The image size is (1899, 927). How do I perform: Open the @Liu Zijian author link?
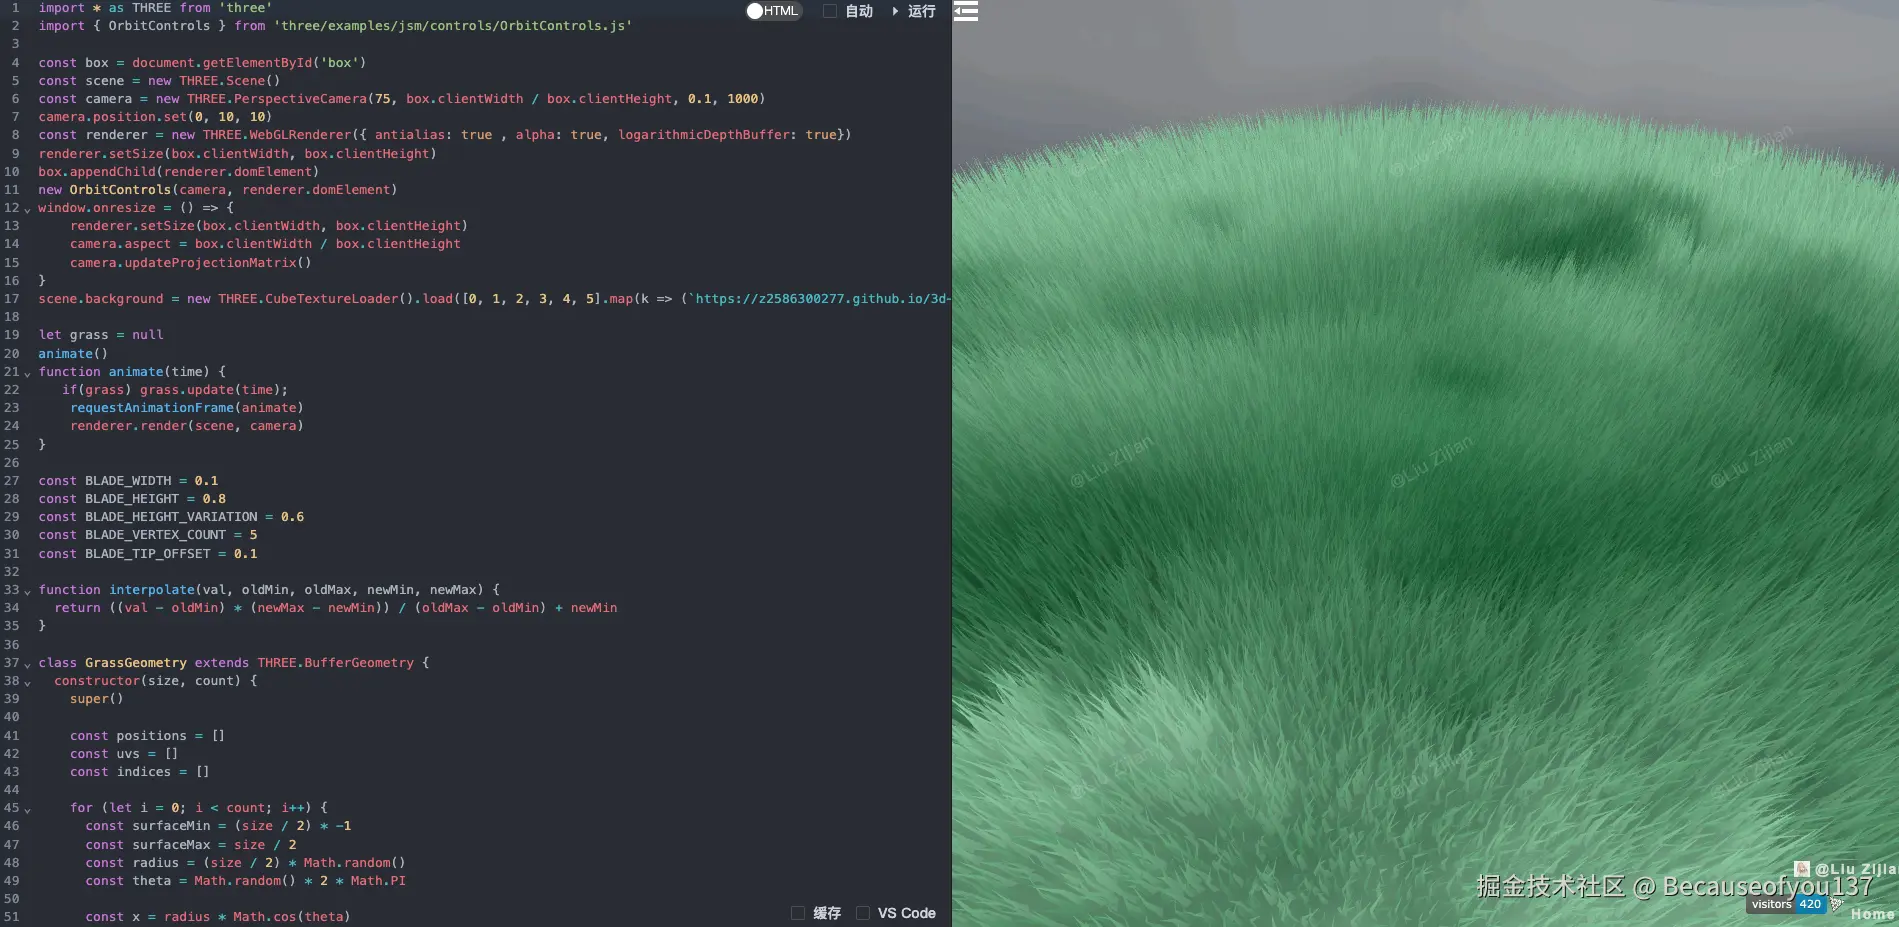(1855, 869)
